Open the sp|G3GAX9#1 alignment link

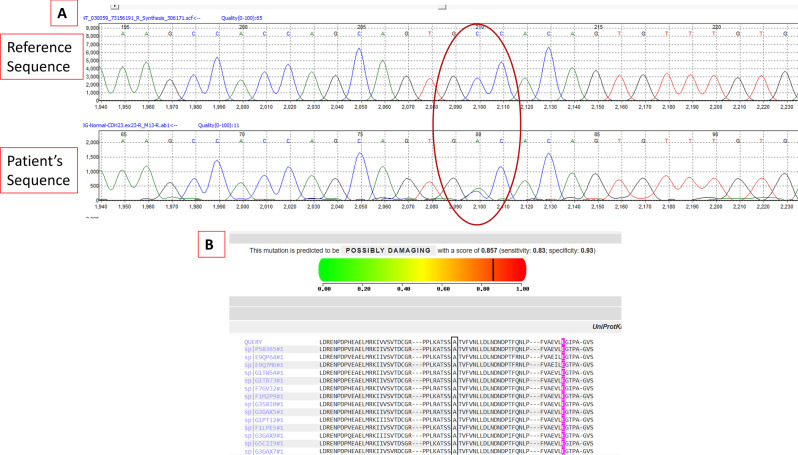(x=263, y=436)
